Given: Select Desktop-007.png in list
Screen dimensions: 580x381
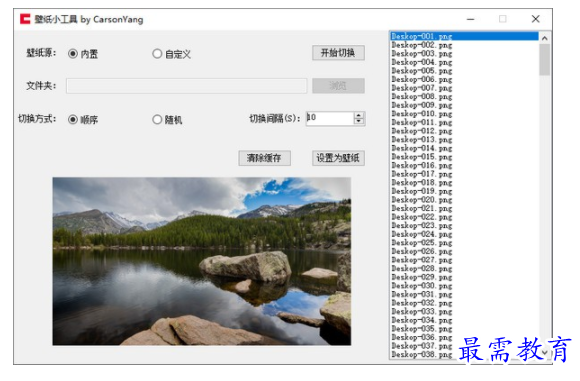Looking at the screenshot, I should pos(422,88).
